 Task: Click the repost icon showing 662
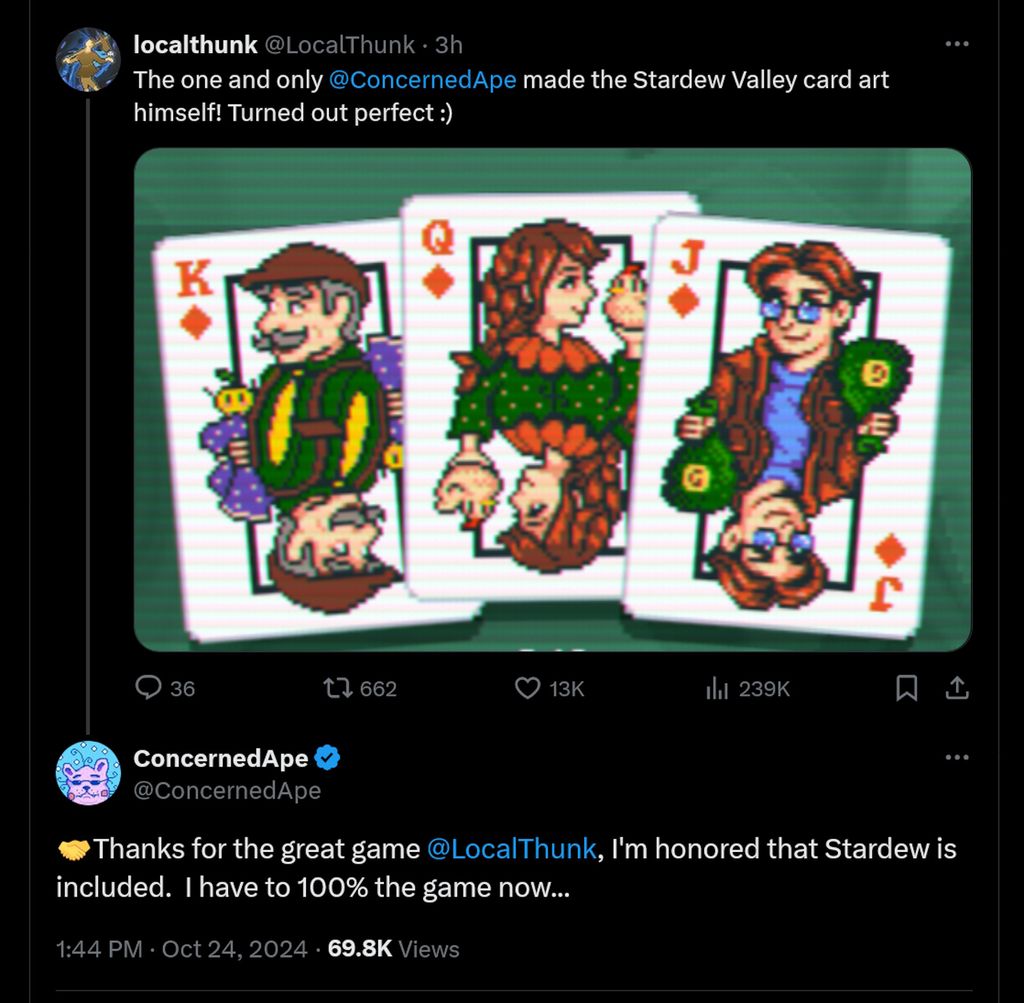(x=340, y=688)
